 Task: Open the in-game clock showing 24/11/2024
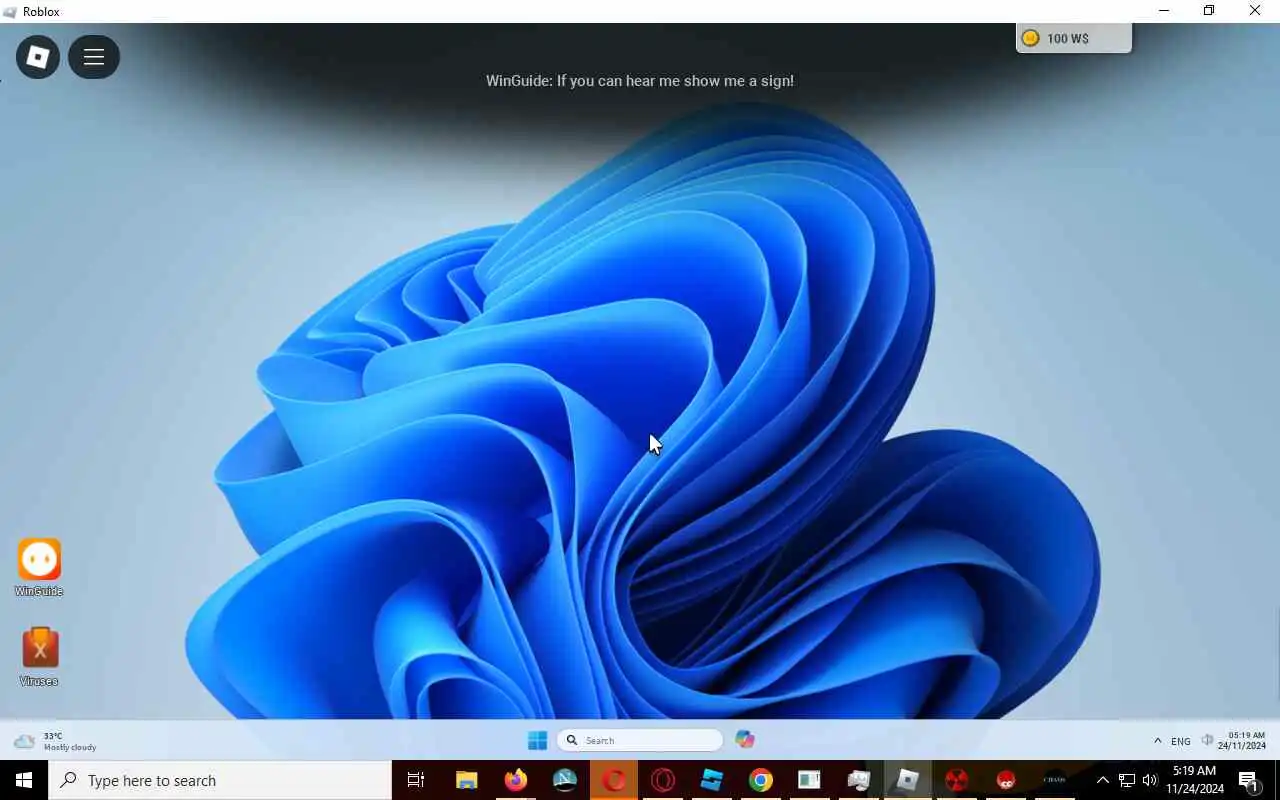click(x=1242, y=741)
